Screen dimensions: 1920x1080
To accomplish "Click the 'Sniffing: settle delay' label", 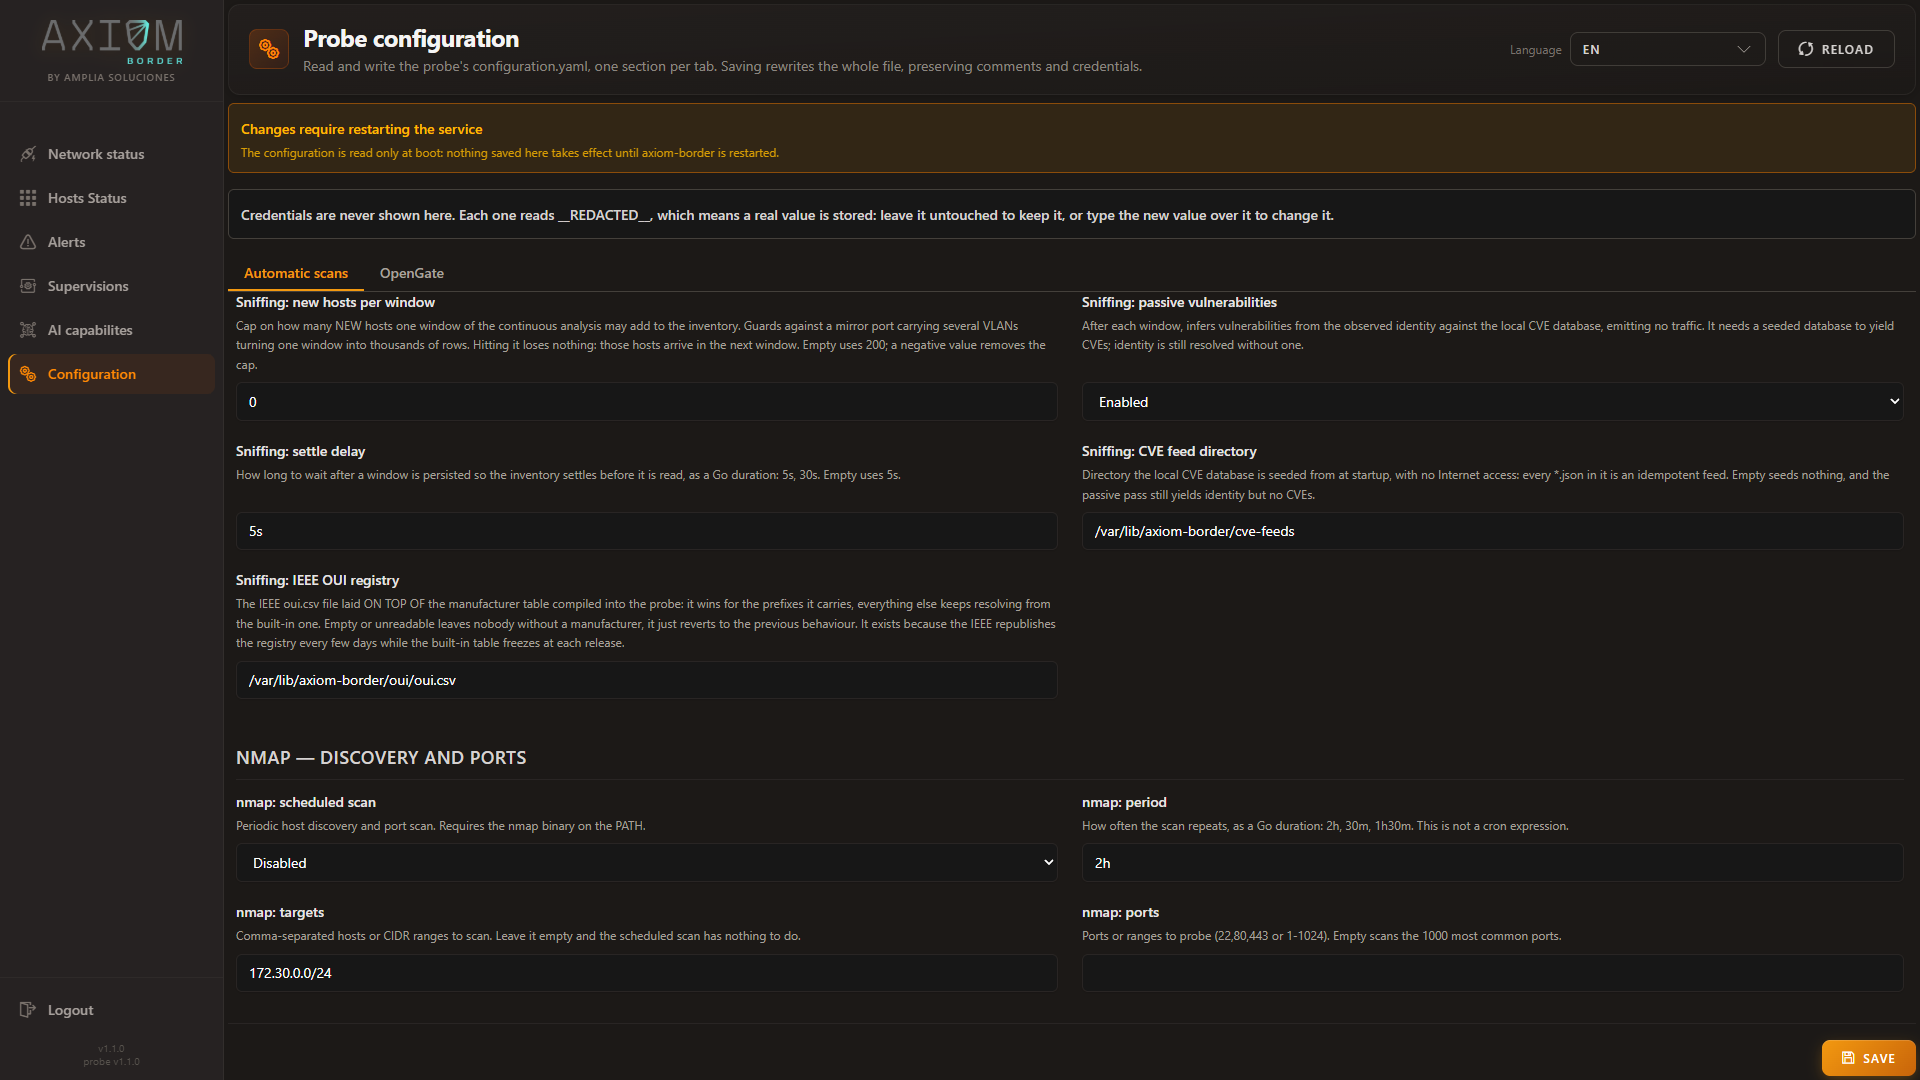I will point(300,451).
